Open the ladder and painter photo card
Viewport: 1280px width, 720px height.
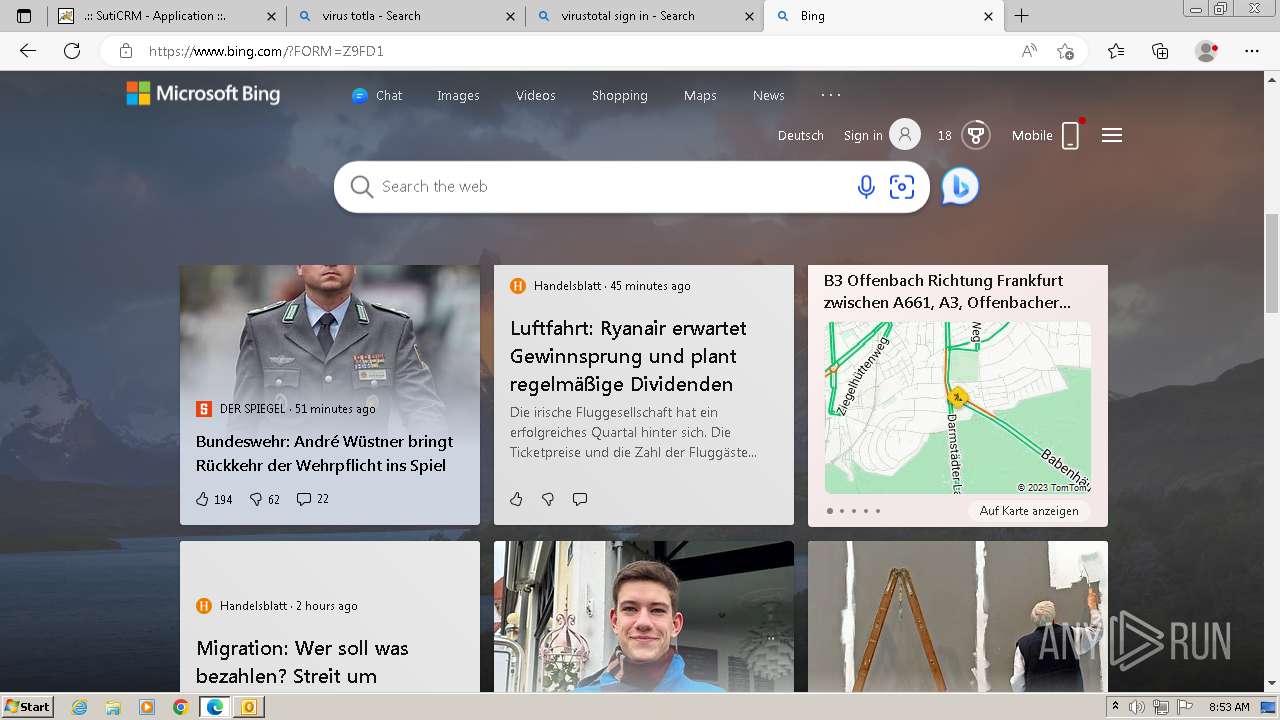[958, 617]
